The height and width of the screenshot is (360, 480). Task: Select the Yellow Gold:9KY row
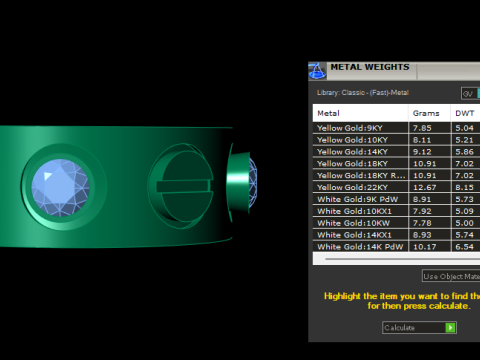pyautogui.click(x=396, y=128)
